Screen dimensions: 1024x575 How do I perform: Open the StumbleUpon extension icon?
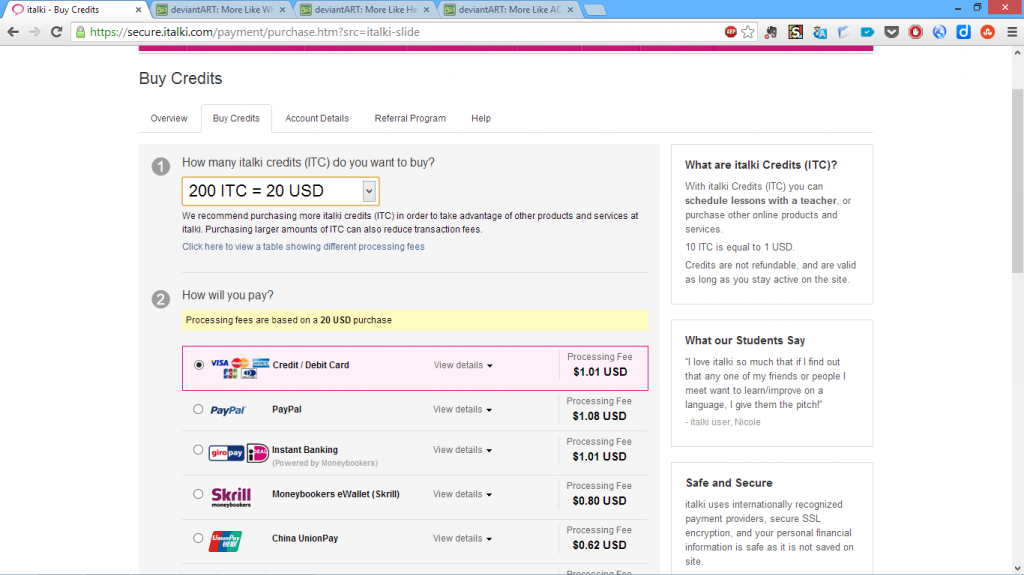point(987,32)
